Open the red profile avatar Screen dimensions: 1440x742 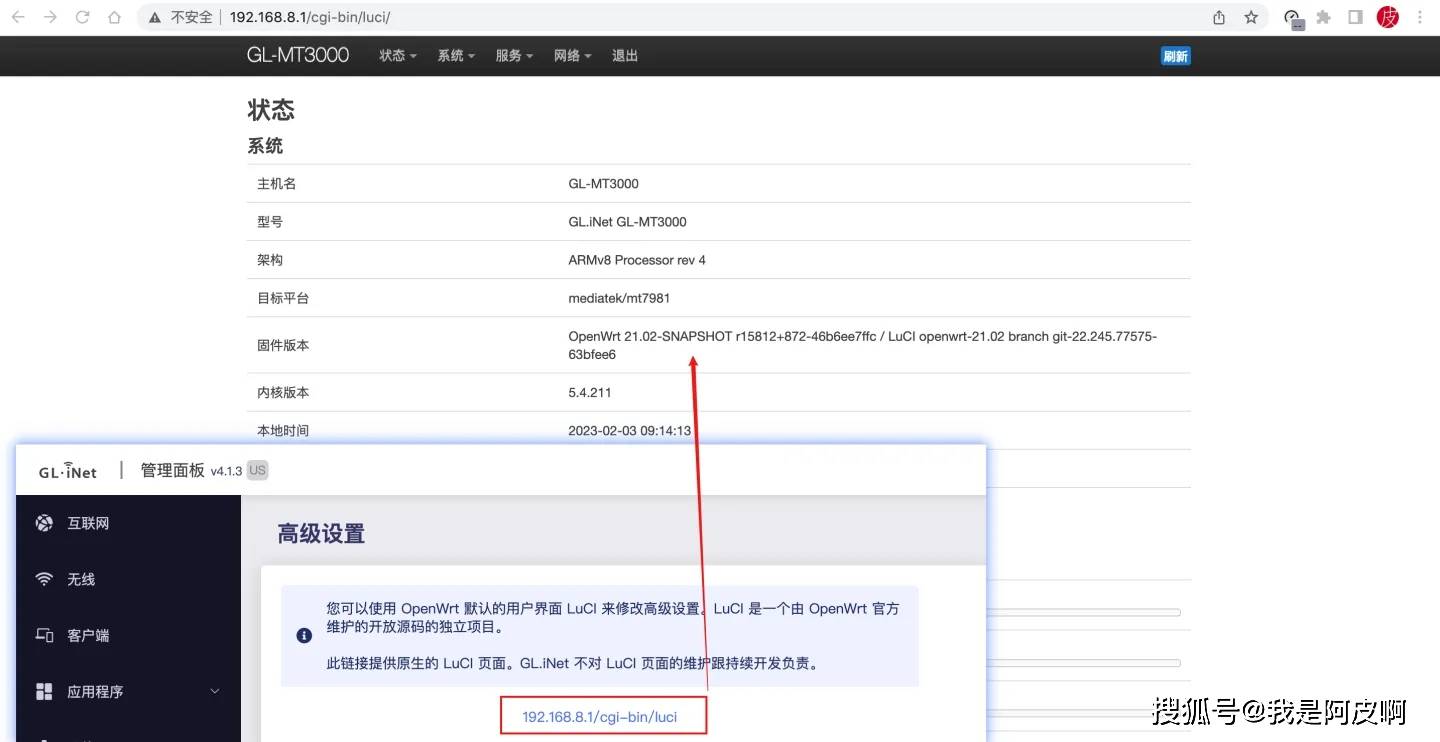[x=1388, y=17]
